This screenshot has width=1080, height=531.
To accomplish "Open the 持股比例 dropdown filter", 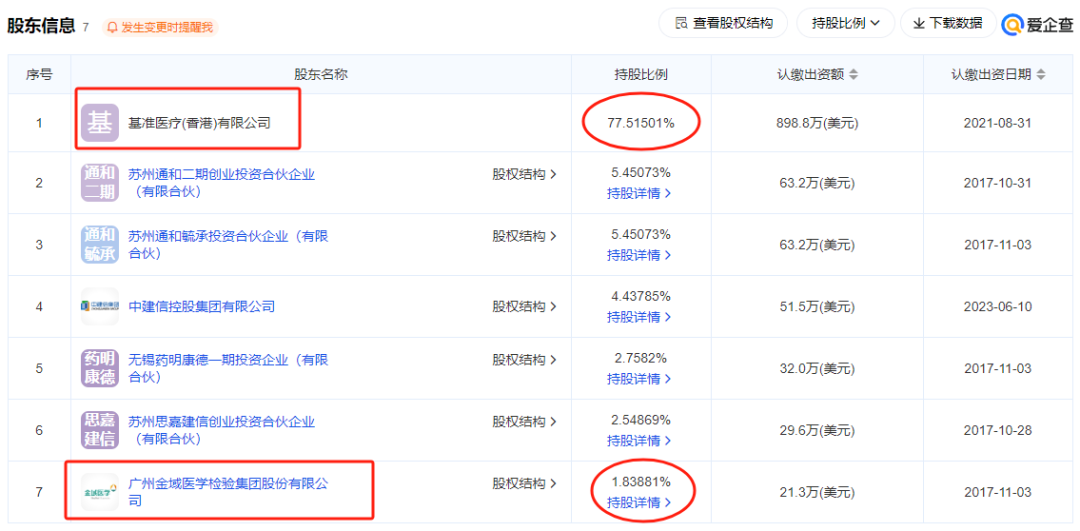I will tap(845, 23).
